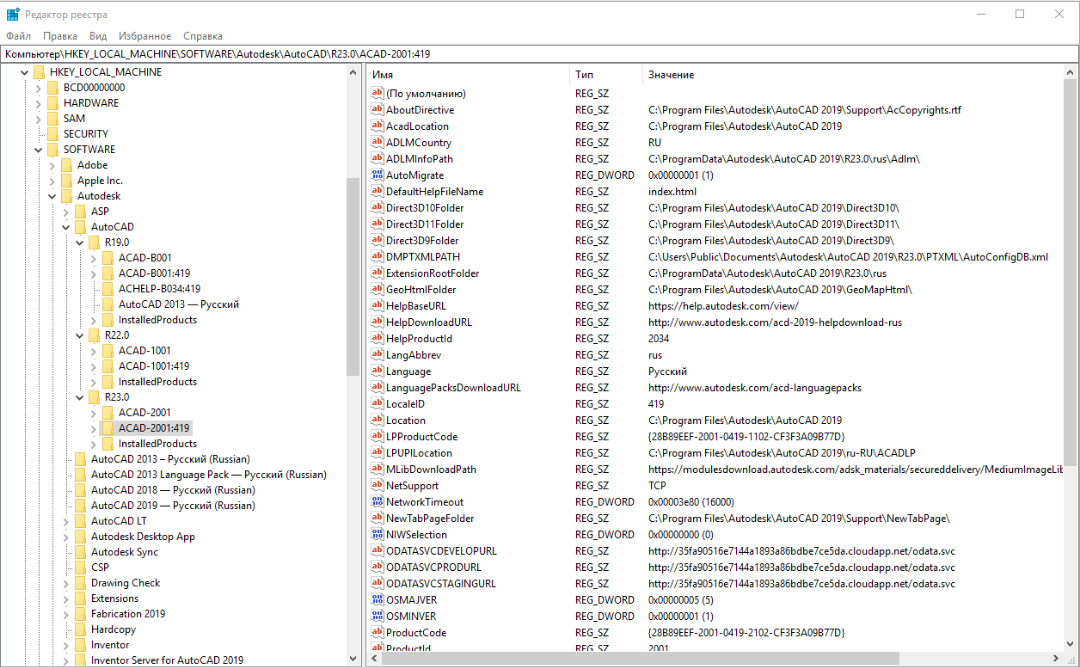Click the HelpBaseURL string value icon
The height and width of the screenshot is (667, 1080).
(x=377, y=306)
